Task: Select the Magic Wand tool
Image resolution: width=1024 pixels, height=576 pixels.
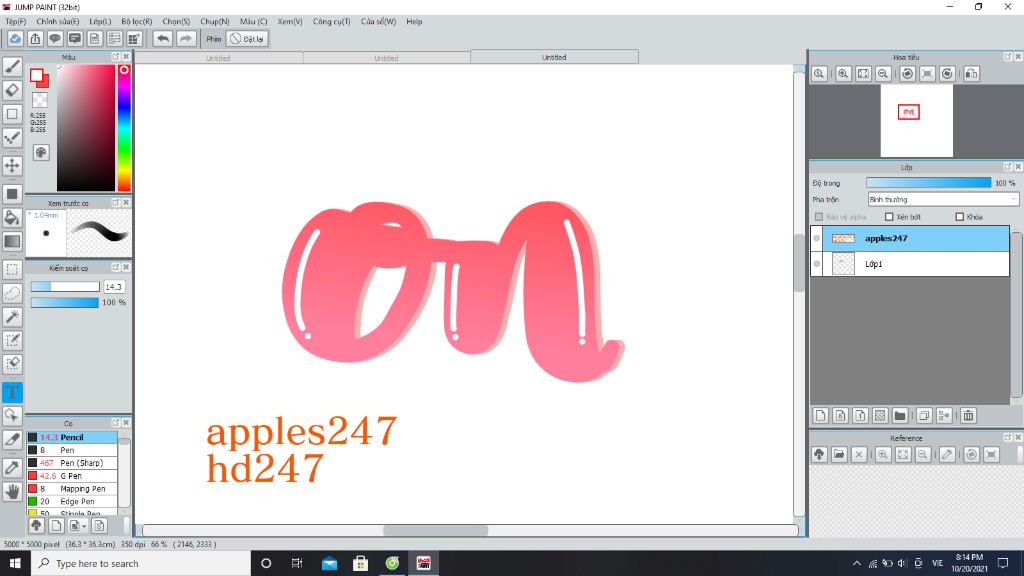Action: pyautogui.click(x=12, y=317)
